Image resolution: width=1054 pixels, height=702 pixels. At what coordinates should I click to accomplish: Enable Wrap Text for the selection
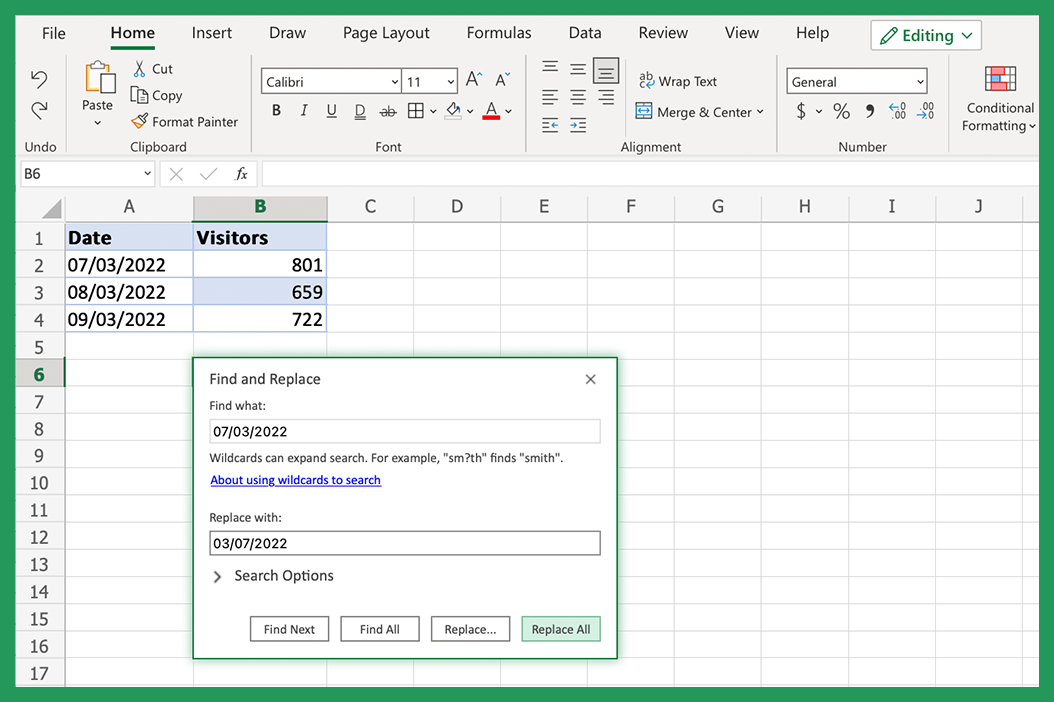tap(678, 81)
